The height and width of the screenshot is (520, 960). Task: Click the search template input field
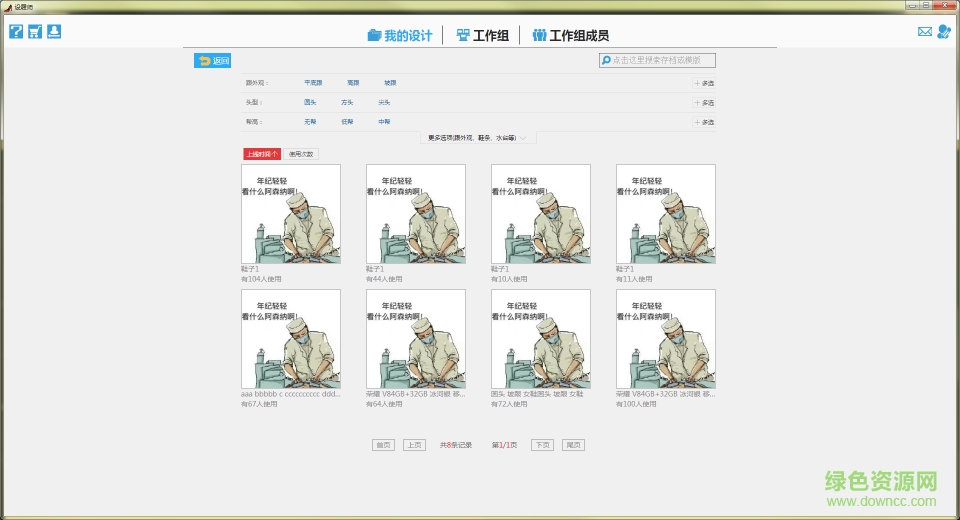coord(662,61)
